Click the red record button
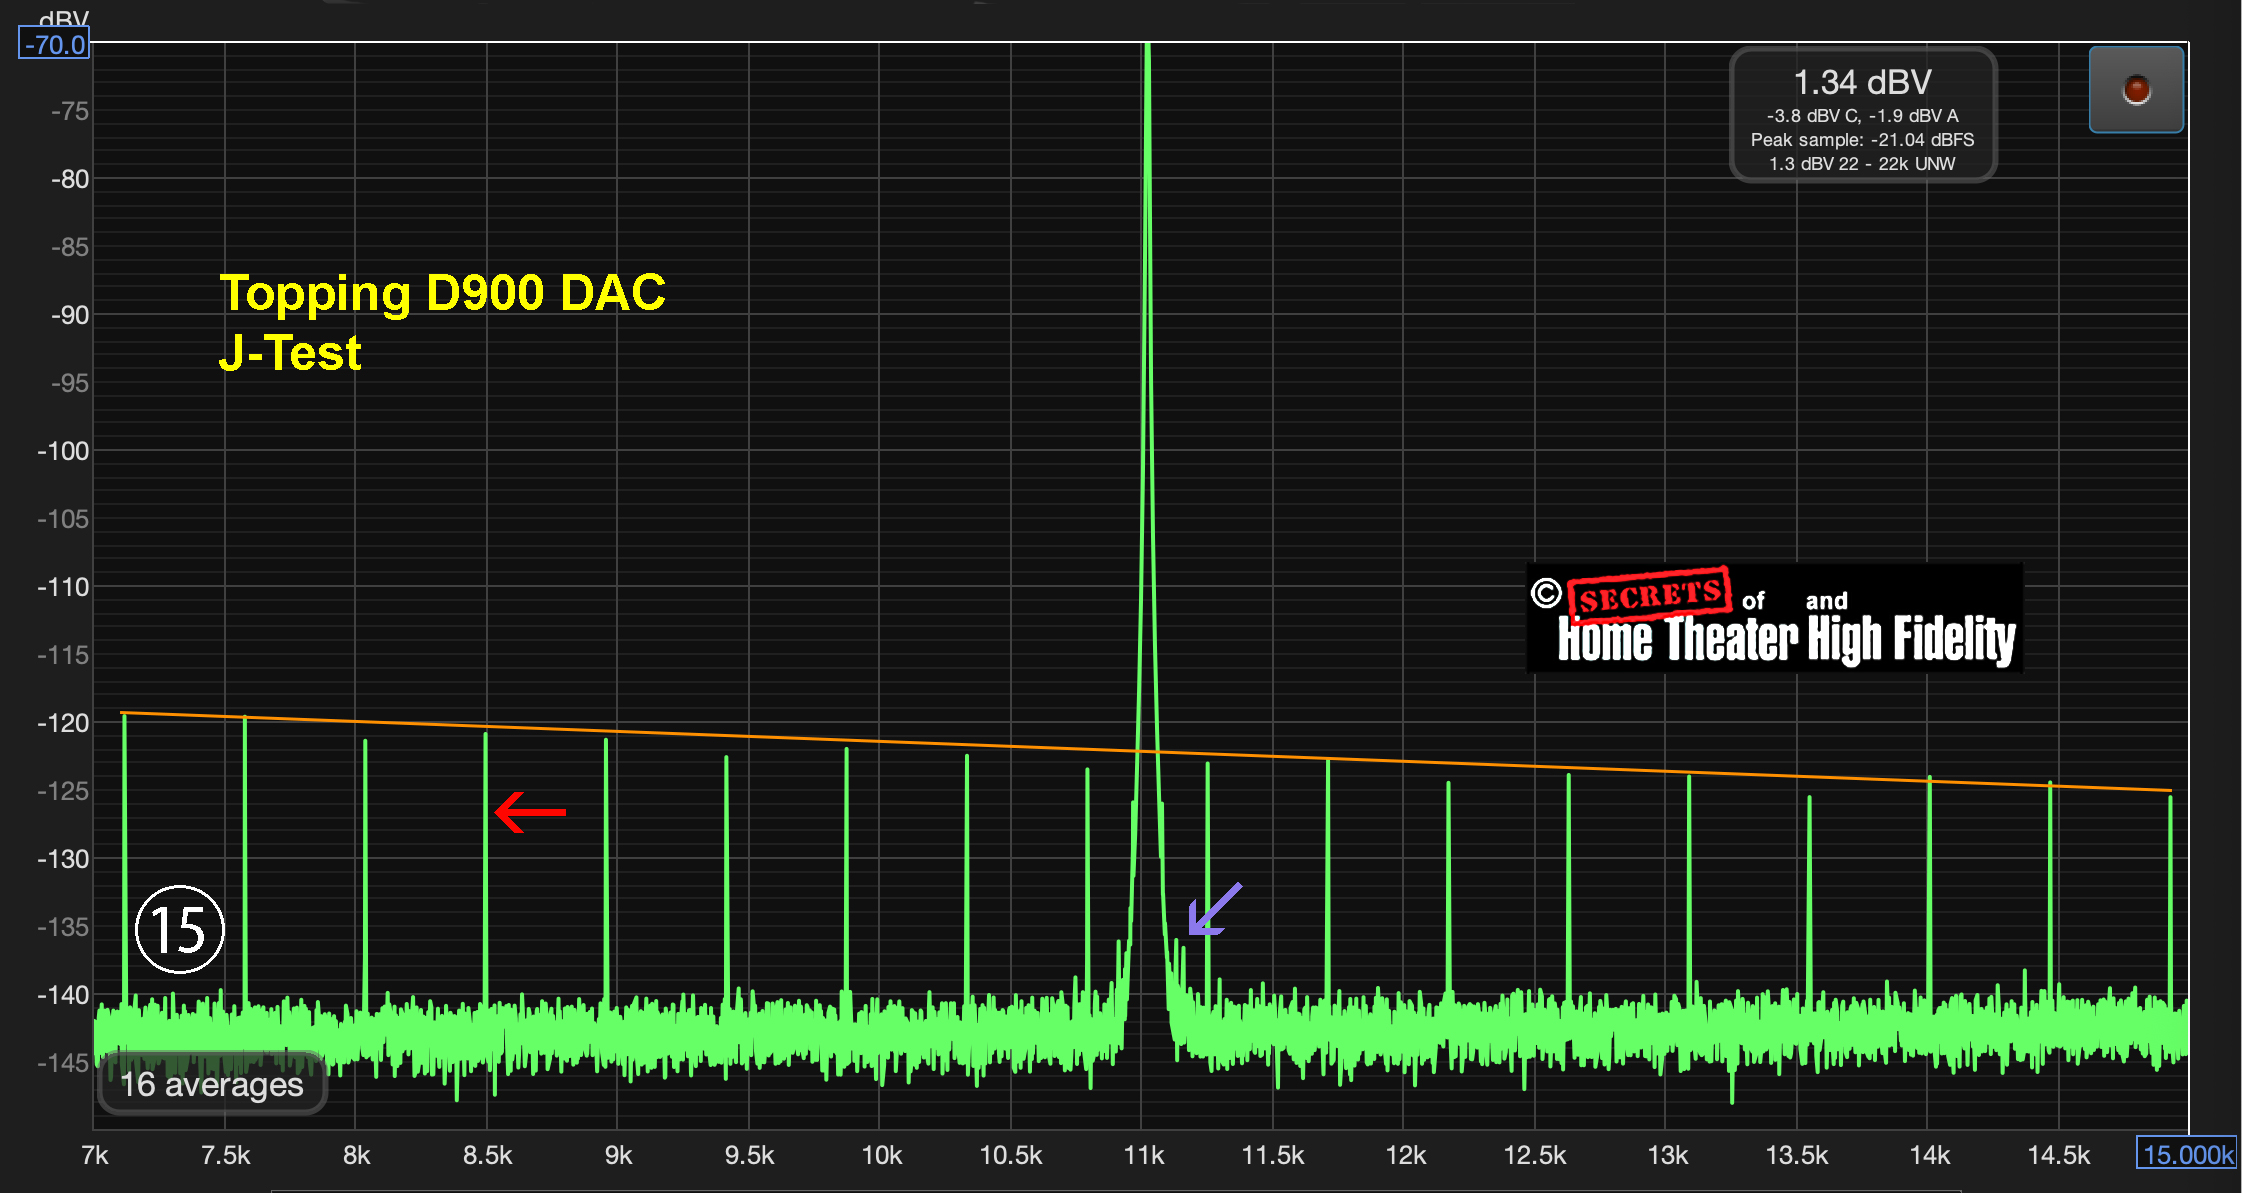2242x1193 pixels. tap(2136, 90)
